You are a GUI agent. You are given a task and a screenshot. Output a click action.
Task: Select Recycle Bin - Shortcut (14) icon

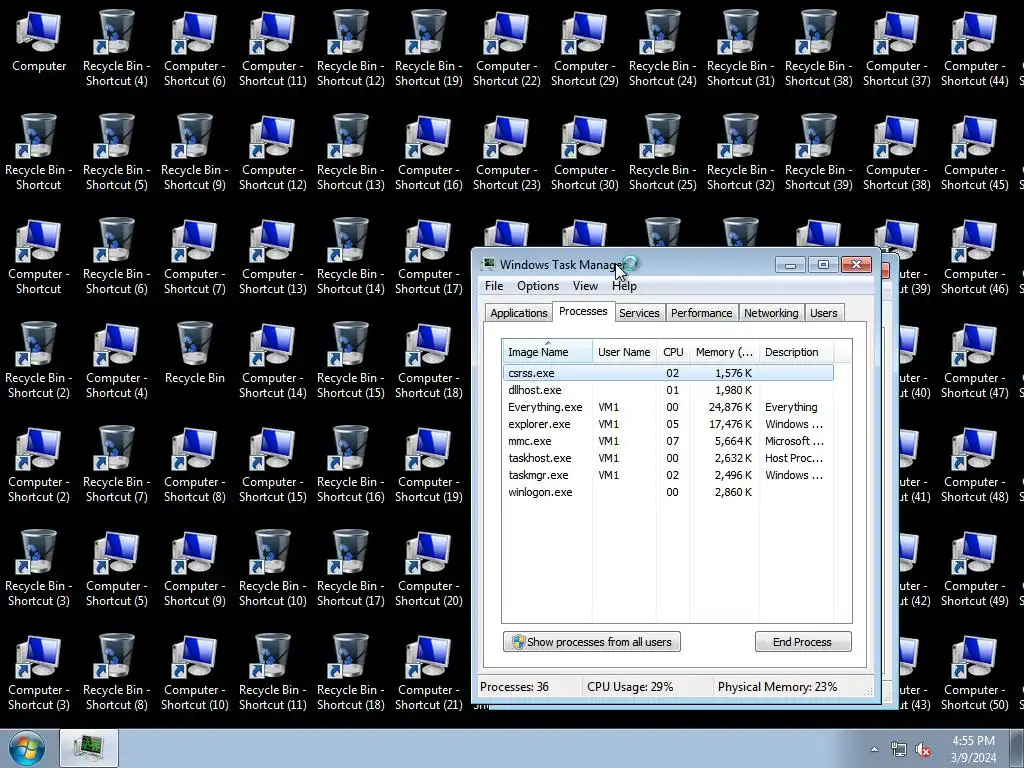[351, 255]
